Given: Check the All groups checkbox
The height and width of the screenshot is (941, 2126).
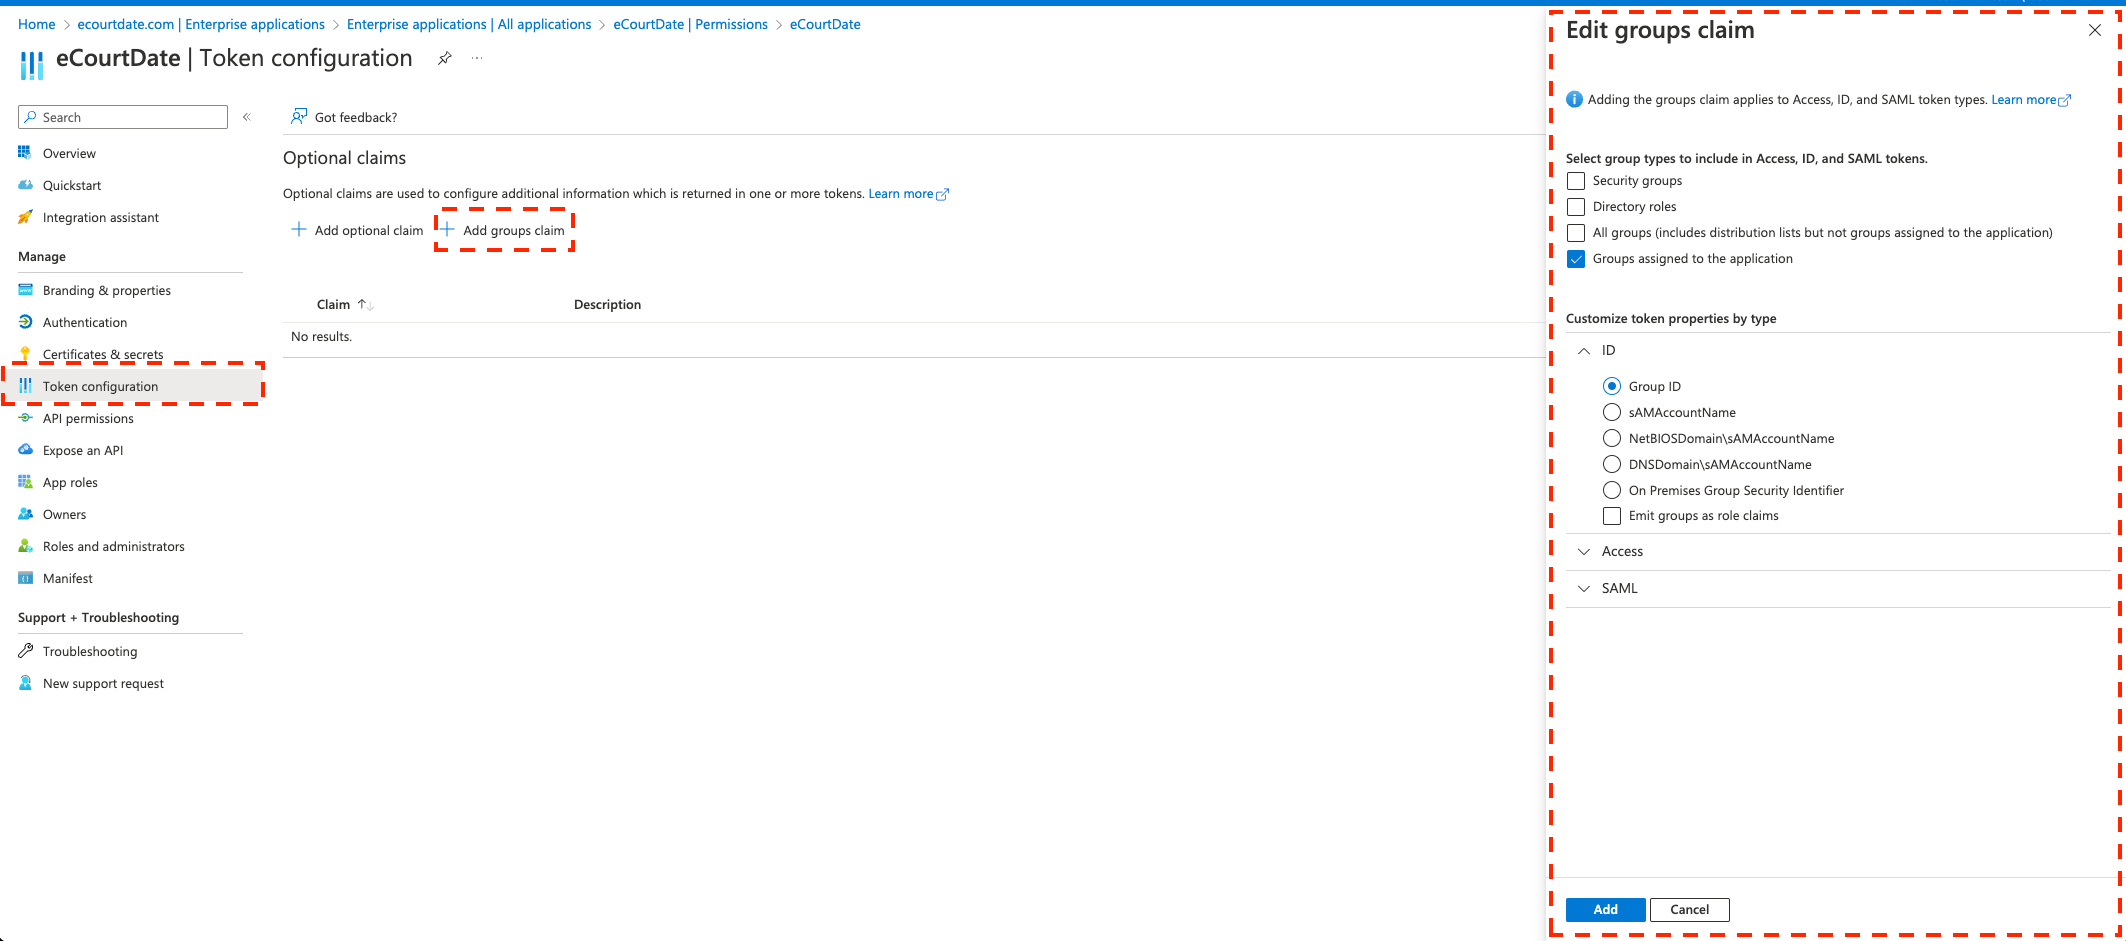Looking at the screenshot, I should click(x=1576, y=233).
